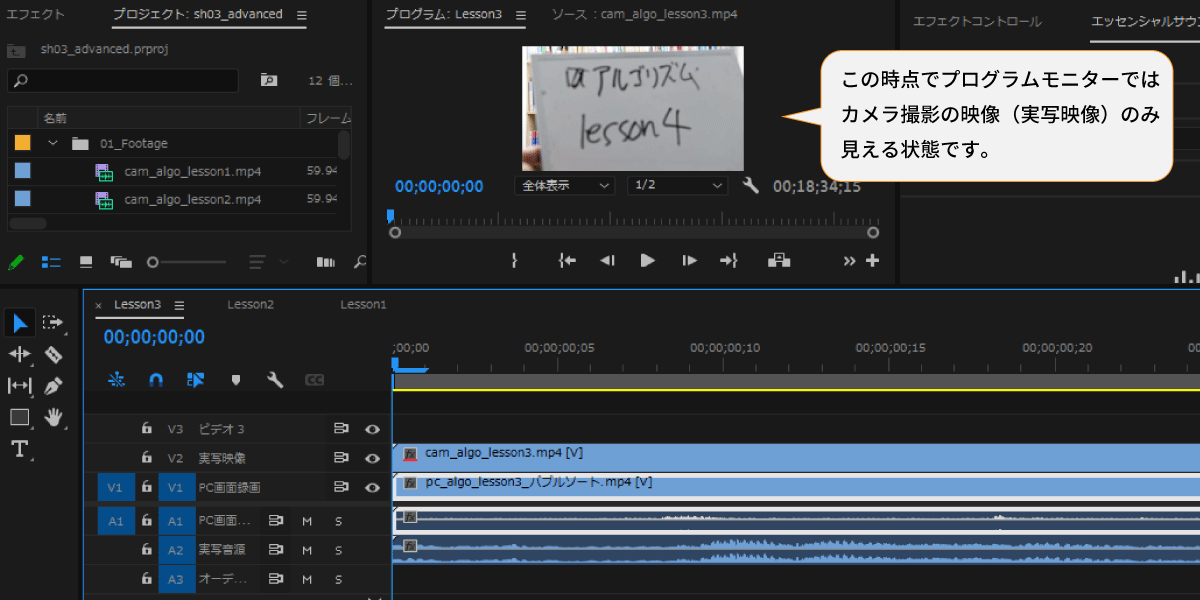Screen dimensions: 1200x600
Task: Toggle the closed captions CC button
Action: (314, 380)
